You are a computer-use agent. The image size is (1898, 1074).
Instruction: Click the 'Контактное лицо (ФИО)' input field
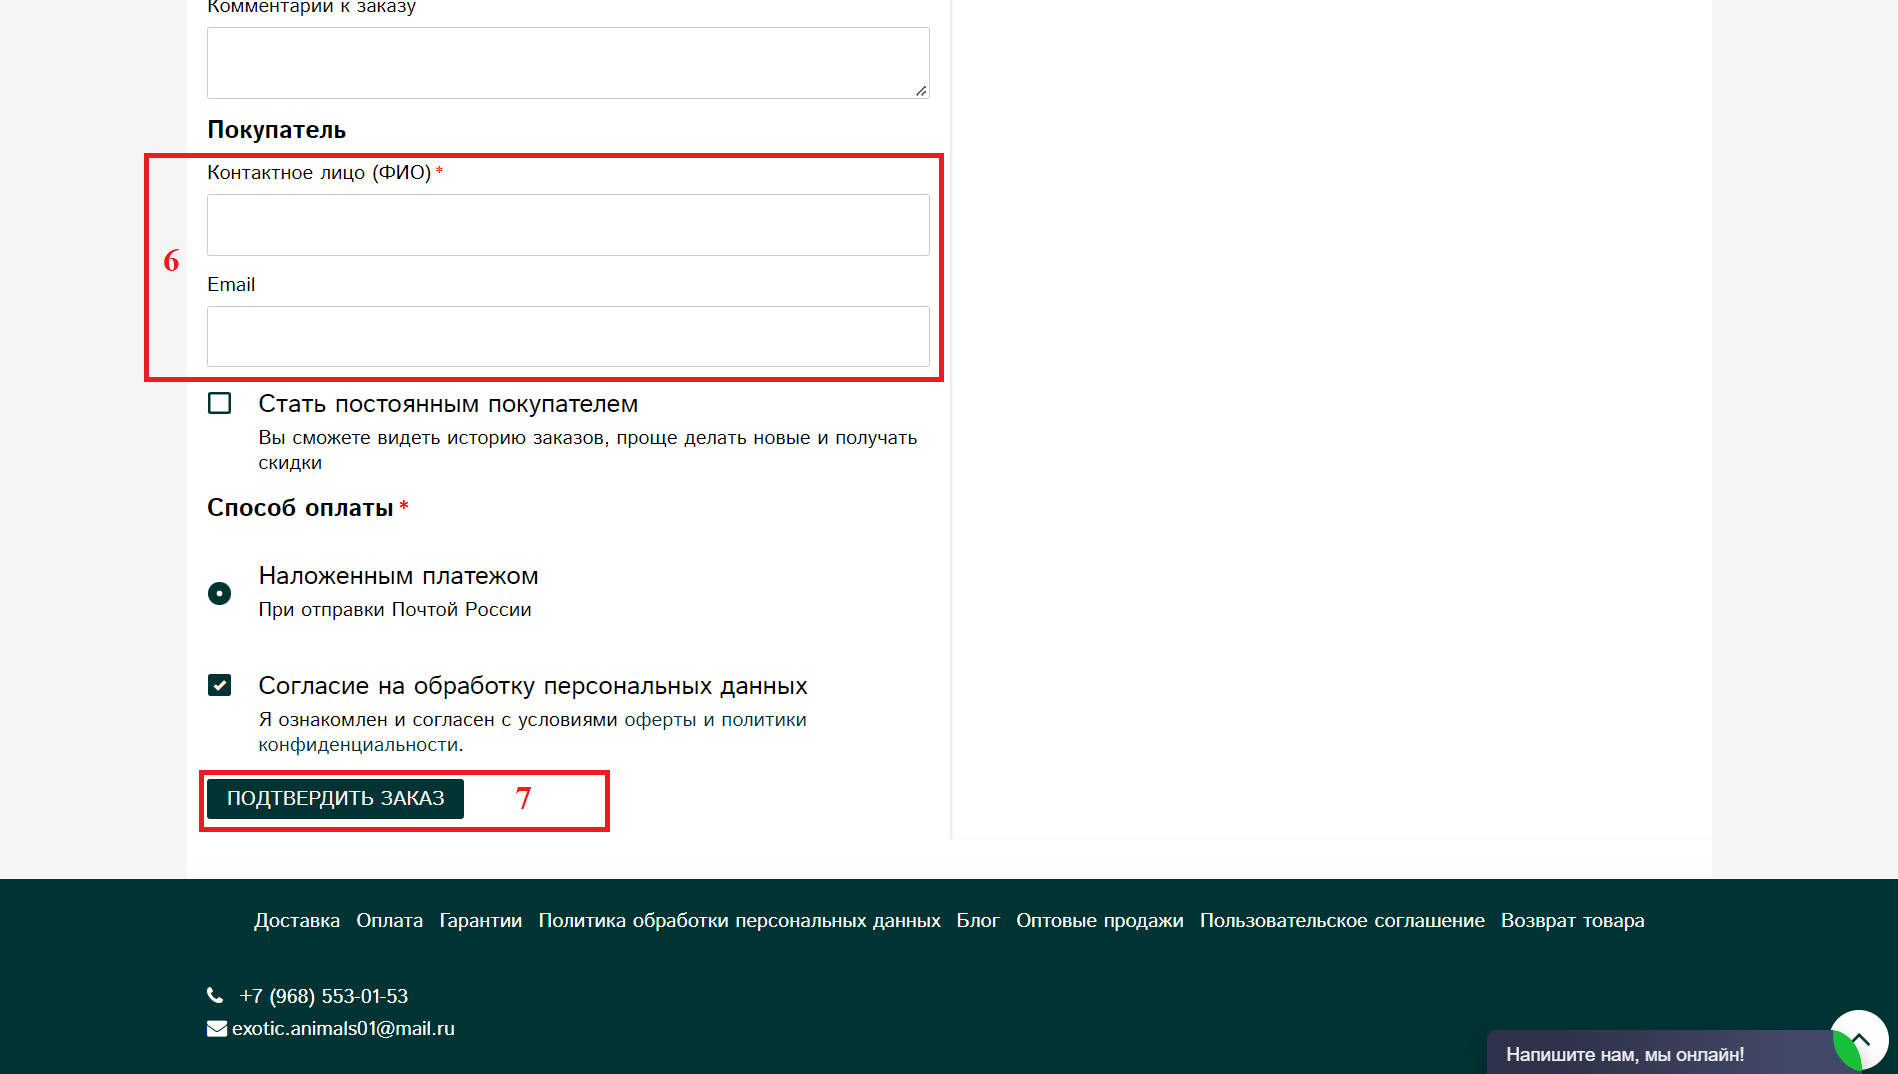click(568, 225)
